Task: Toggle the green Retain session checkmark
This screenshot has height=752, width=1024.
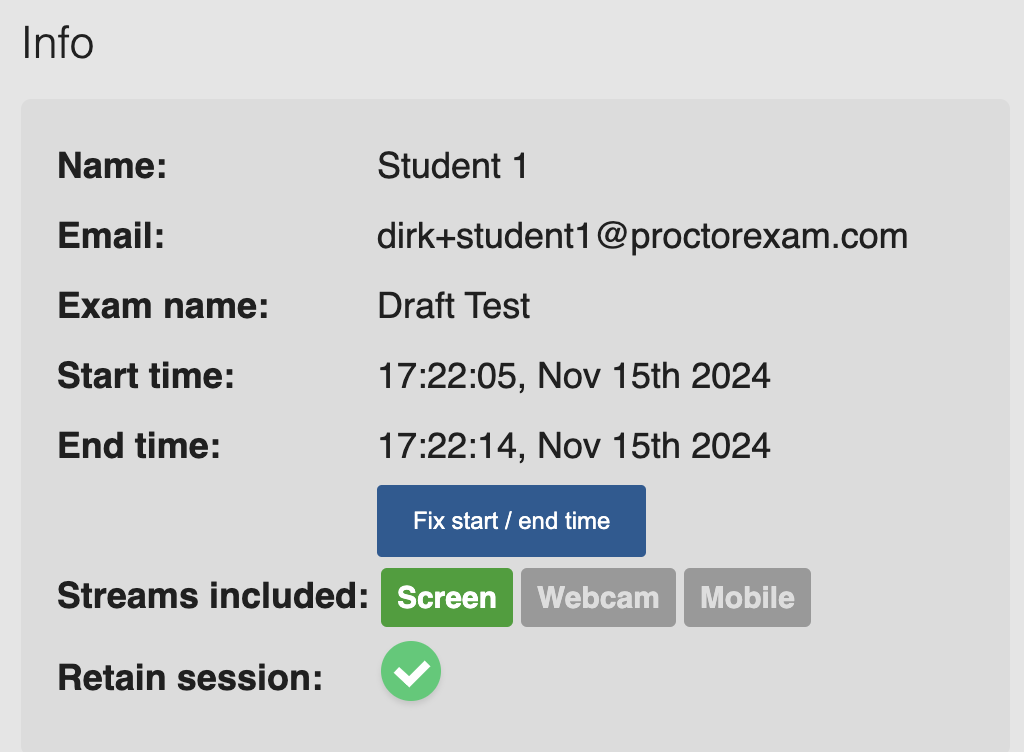Action: (x=411, y=671)
